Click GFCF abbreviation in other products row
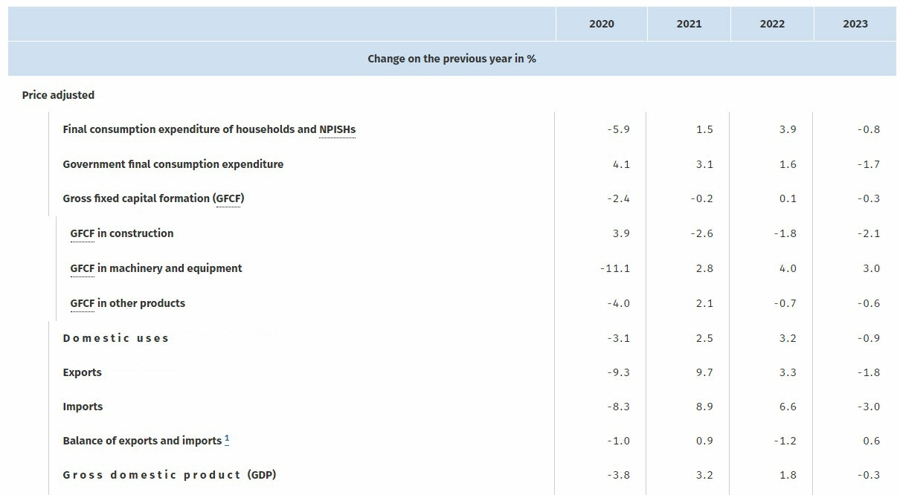 click(82, 304)
